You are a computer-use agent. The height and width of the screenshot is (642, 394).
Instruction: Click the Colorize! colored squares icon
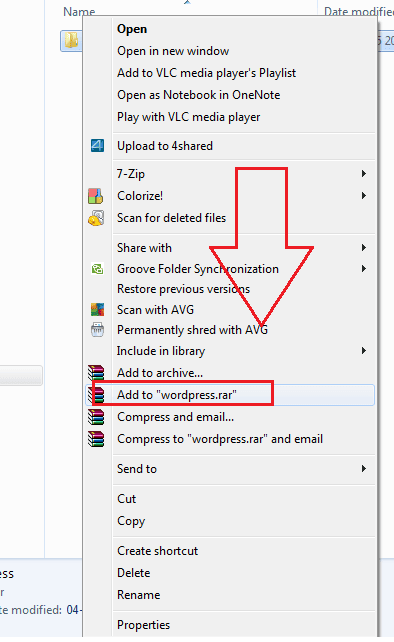95,196
